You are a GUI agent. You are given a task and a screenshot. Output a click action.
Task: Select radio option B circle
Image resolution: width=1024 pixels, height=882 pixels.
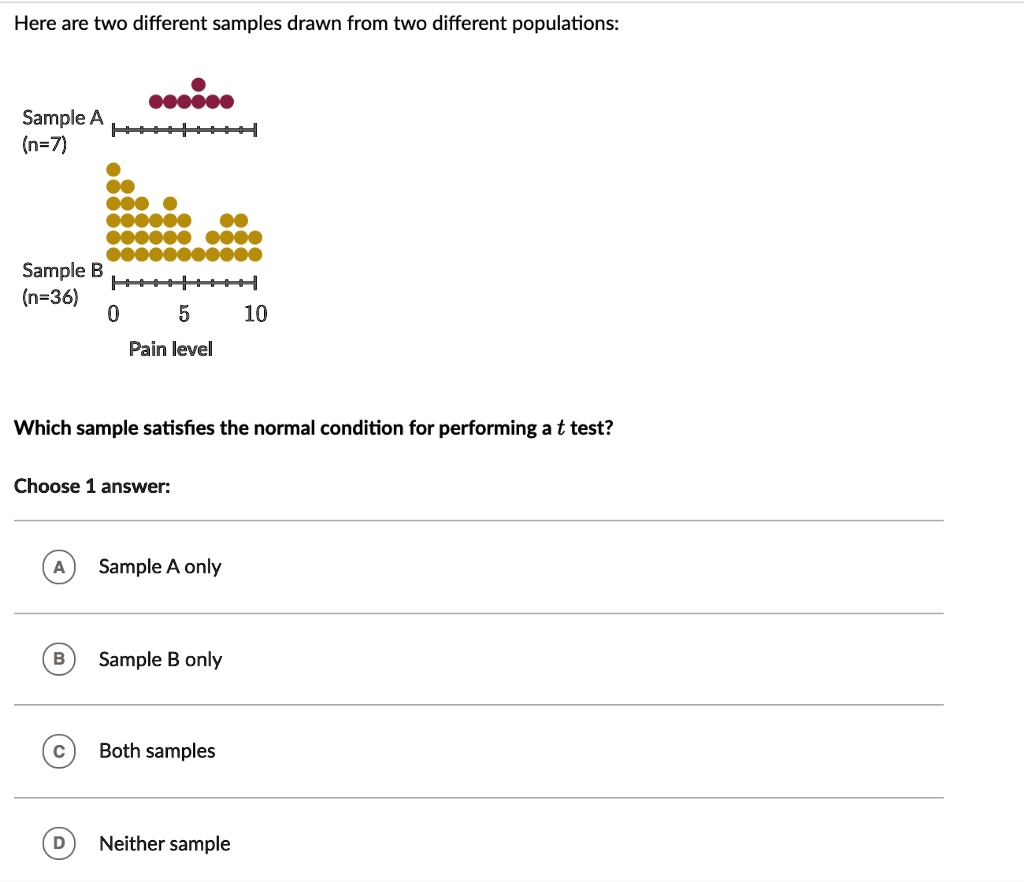(59, 659)
